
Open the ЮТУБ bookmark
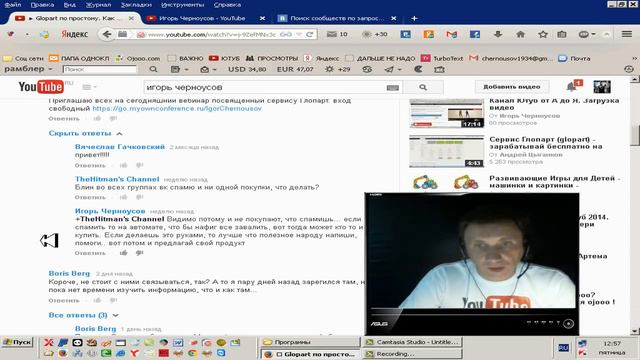224,58
